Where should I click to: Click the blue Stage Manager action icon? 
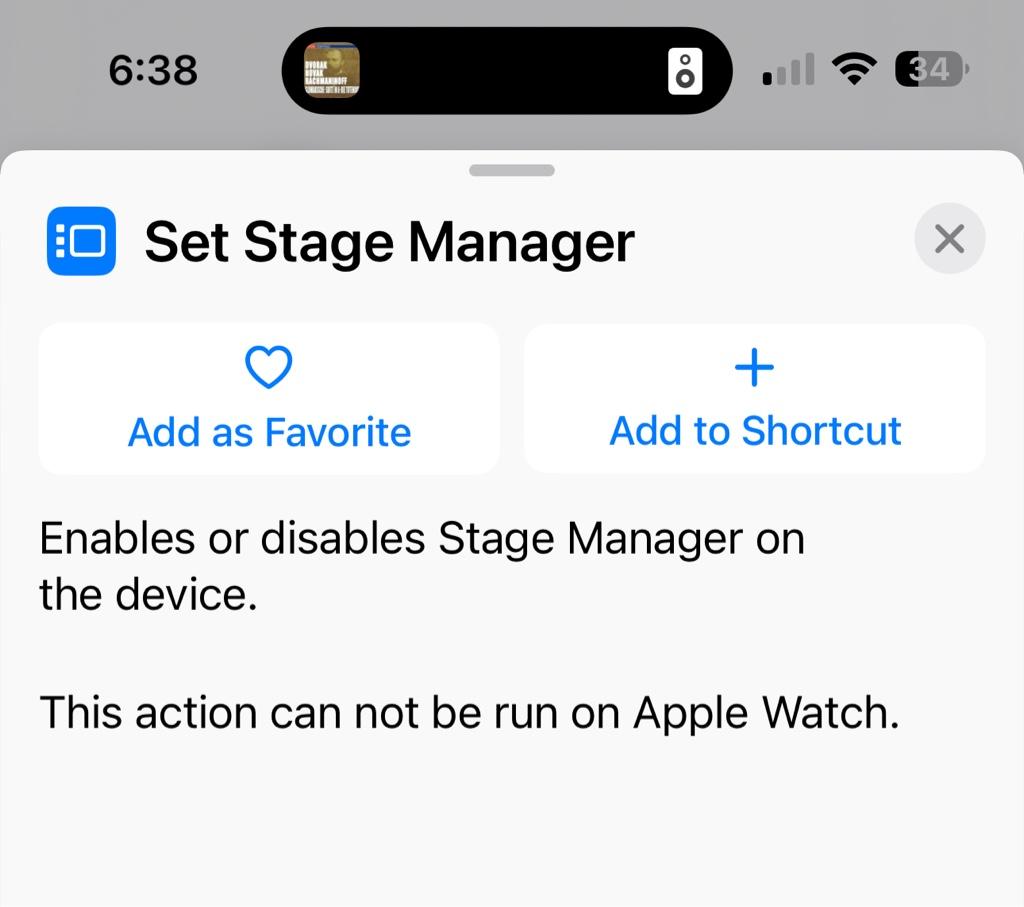coord(81,241)
